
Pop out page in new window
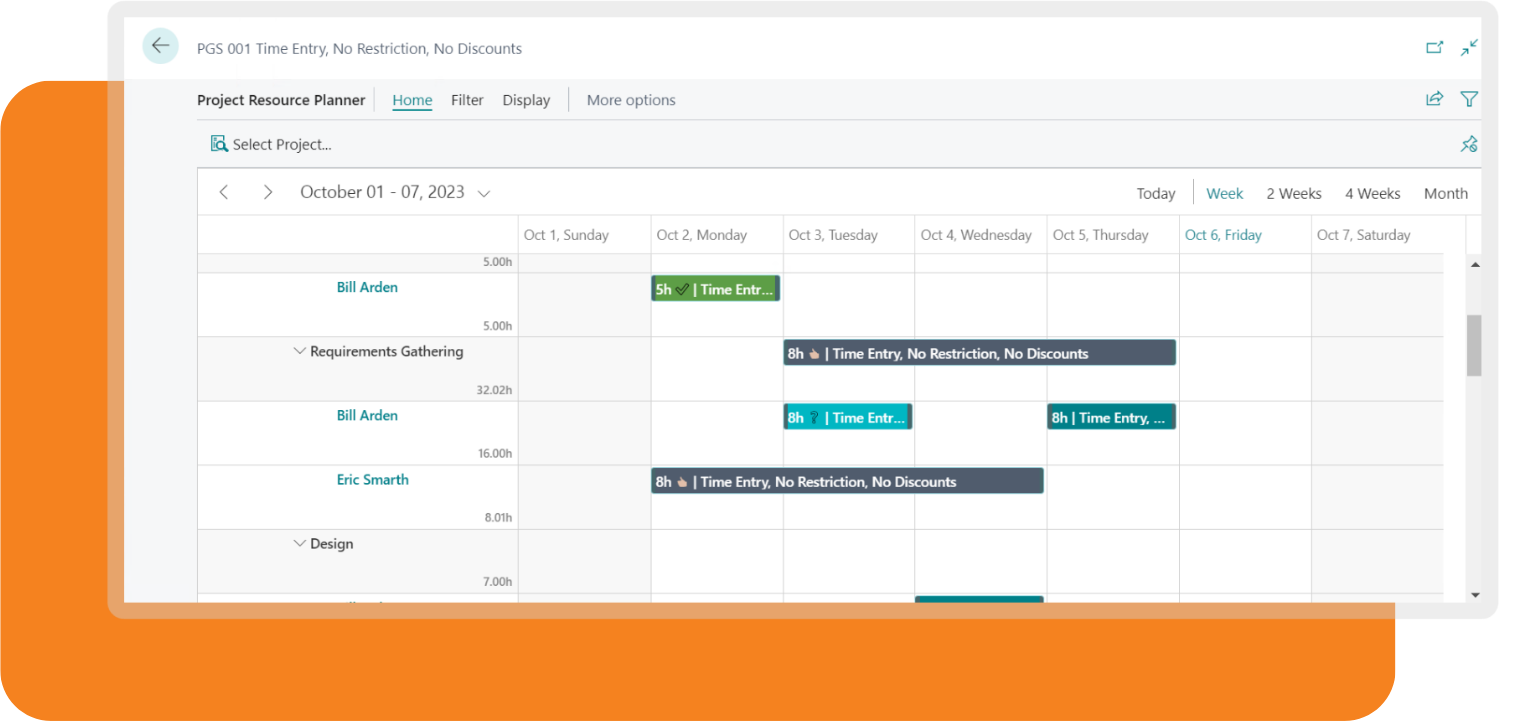(x=1435, y=46)
